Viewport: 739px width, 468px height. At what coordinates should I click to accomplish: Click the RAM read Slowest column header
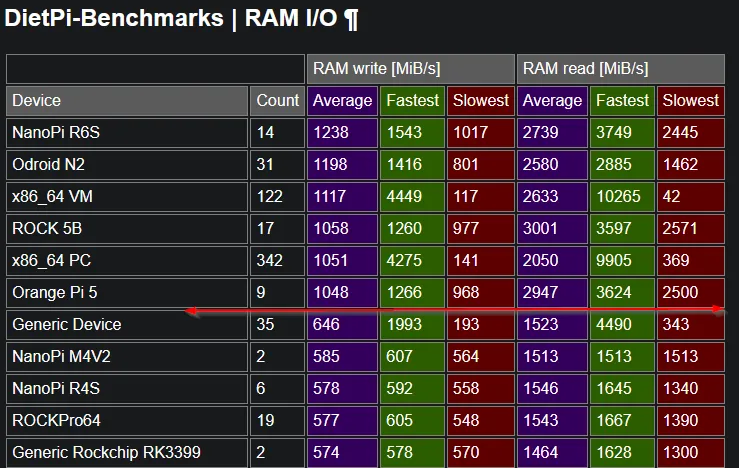pyautogui.click(x=690, y=100)
